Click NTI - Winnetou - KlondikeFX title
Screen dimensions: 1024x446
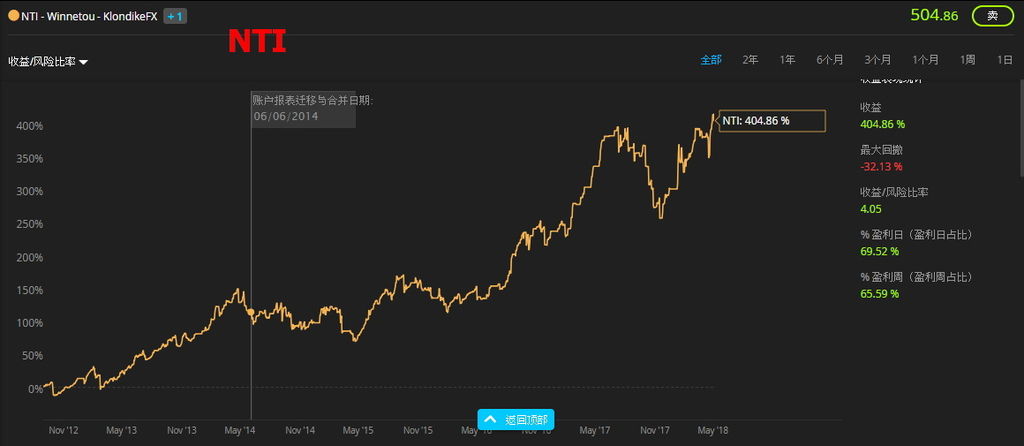coord(89,16)
